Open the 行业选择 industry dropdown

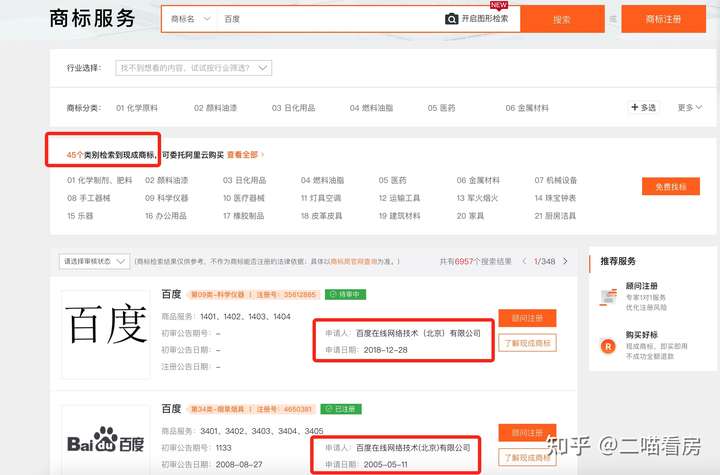(193, 68)
